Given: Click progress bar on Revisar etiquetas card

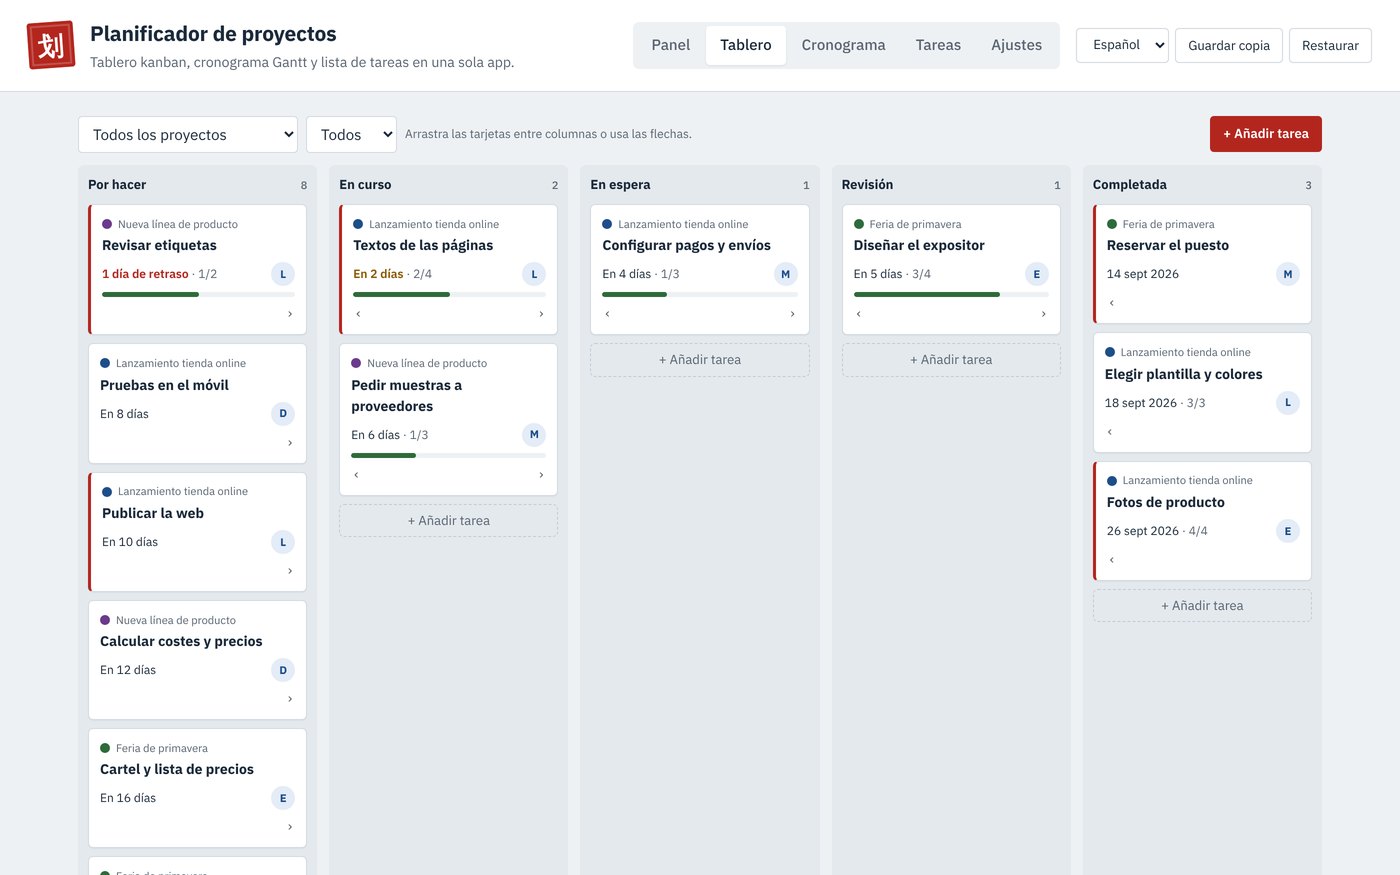Looking at the screenshot, I should point(198,295).
